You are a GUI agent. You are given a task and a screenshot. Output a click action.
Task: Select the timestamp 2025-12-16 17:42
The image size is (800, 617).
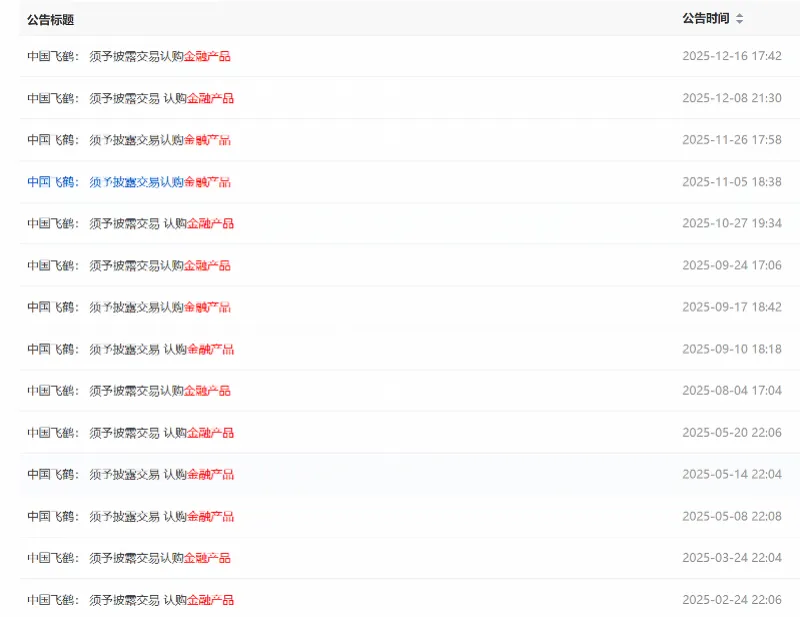click(732, 56)
